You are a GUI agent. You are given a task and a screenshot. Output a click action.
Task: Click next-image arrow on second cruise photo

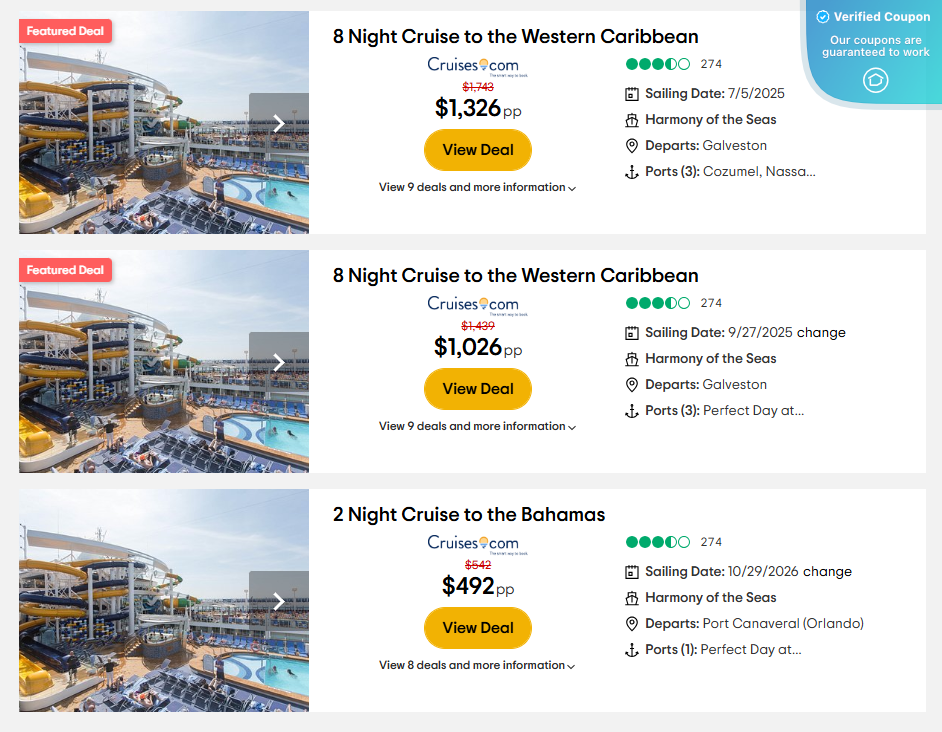(279, 363)
